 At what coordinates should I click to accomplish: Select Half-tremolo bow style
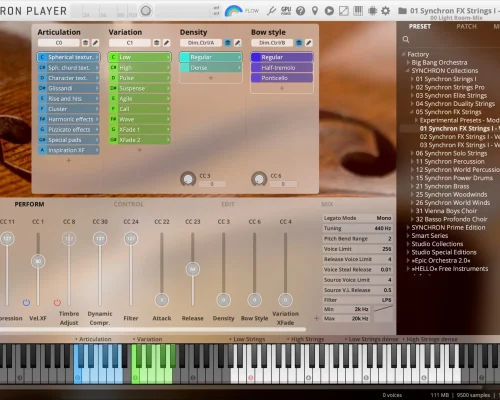pyautogui.click(x=282, y=68)
